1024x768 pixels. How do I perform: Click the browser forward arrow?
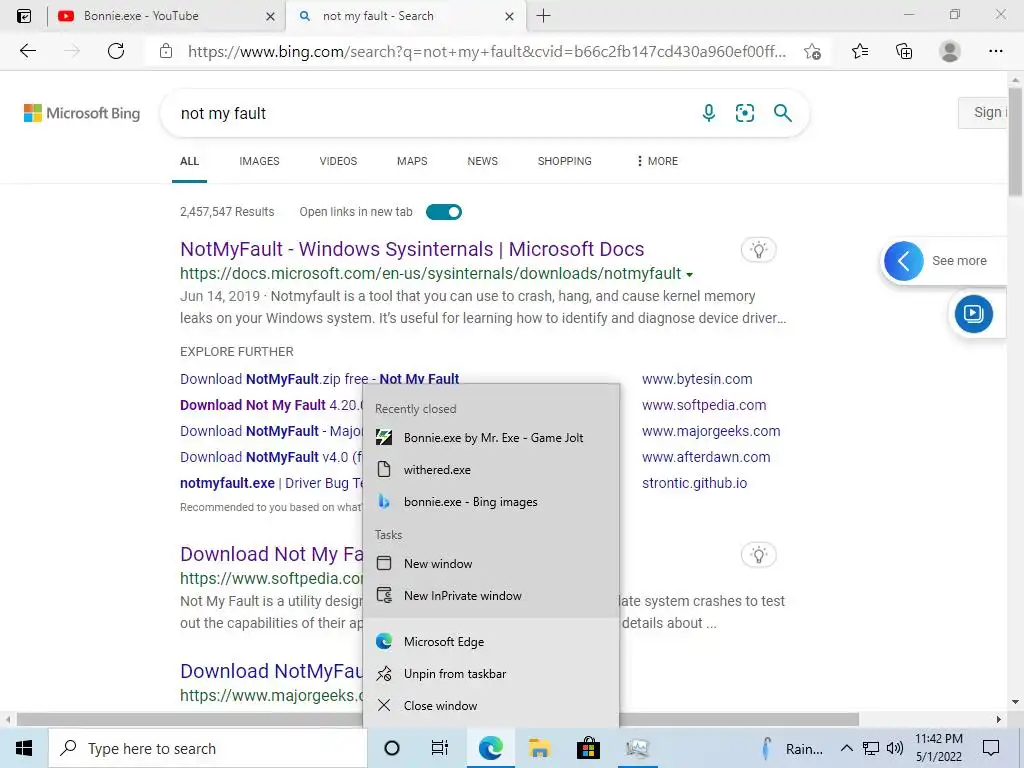72,51
